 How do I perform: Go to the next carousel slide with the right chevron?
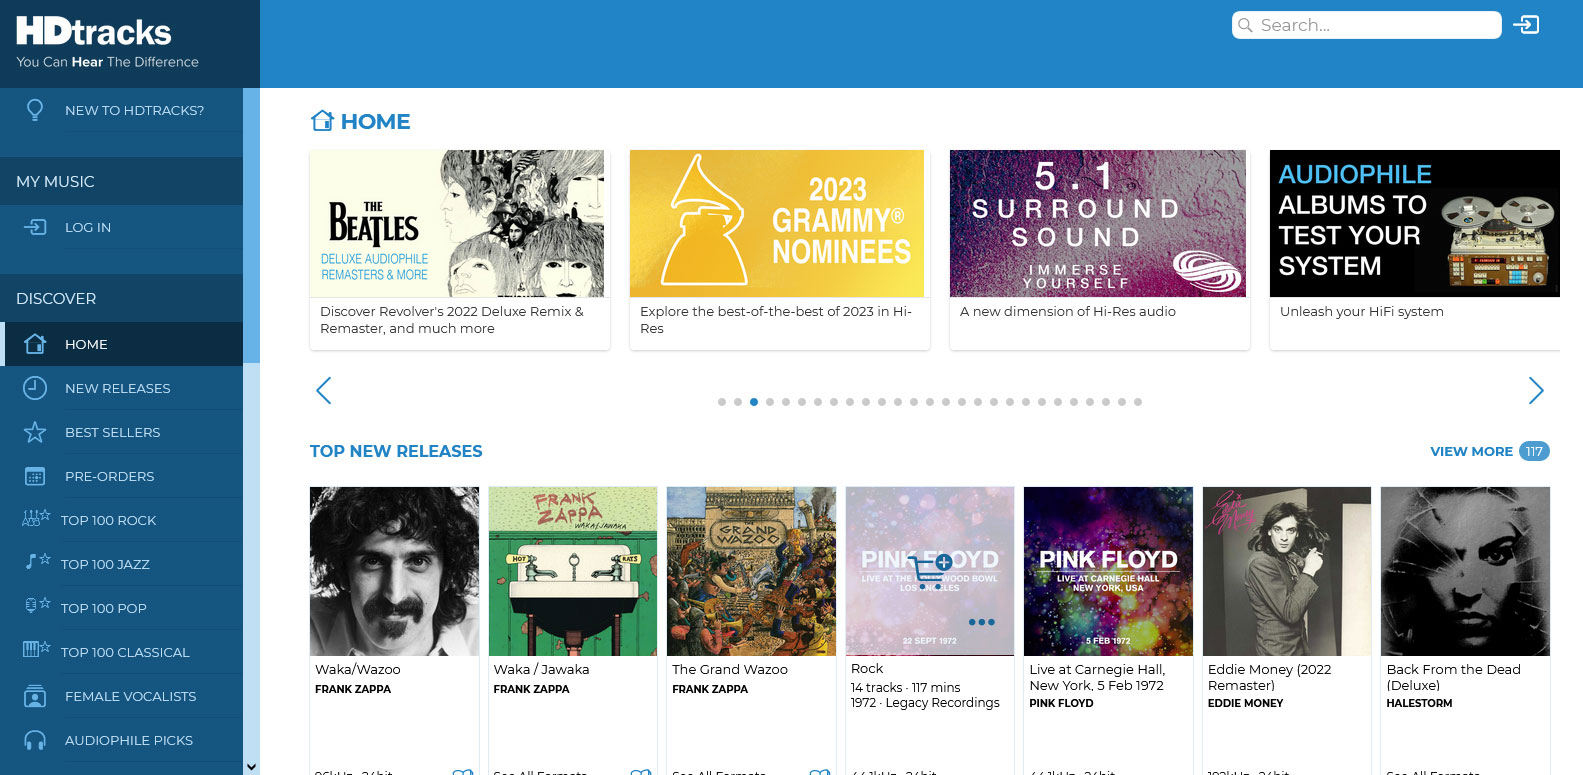(1536, 390)
